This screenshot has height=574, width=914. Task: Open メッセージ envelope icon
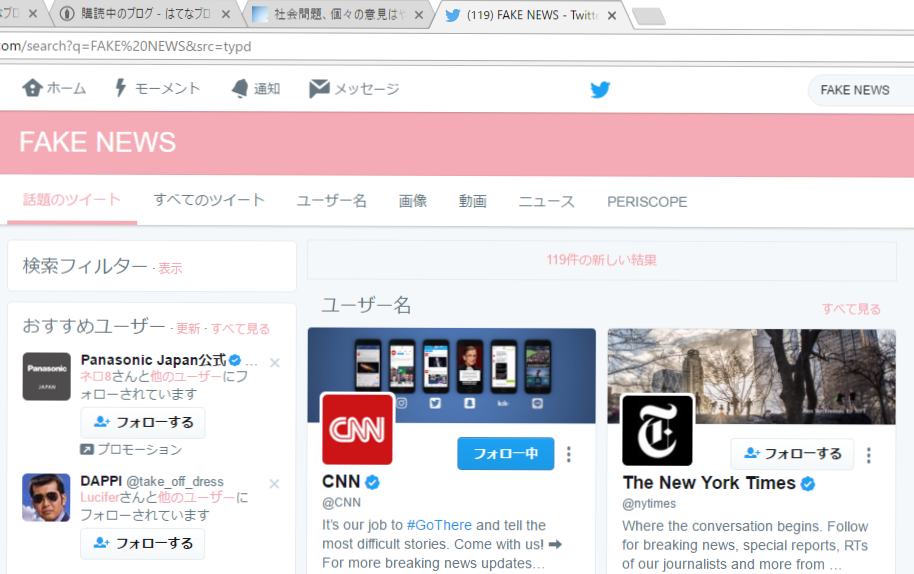319,89
